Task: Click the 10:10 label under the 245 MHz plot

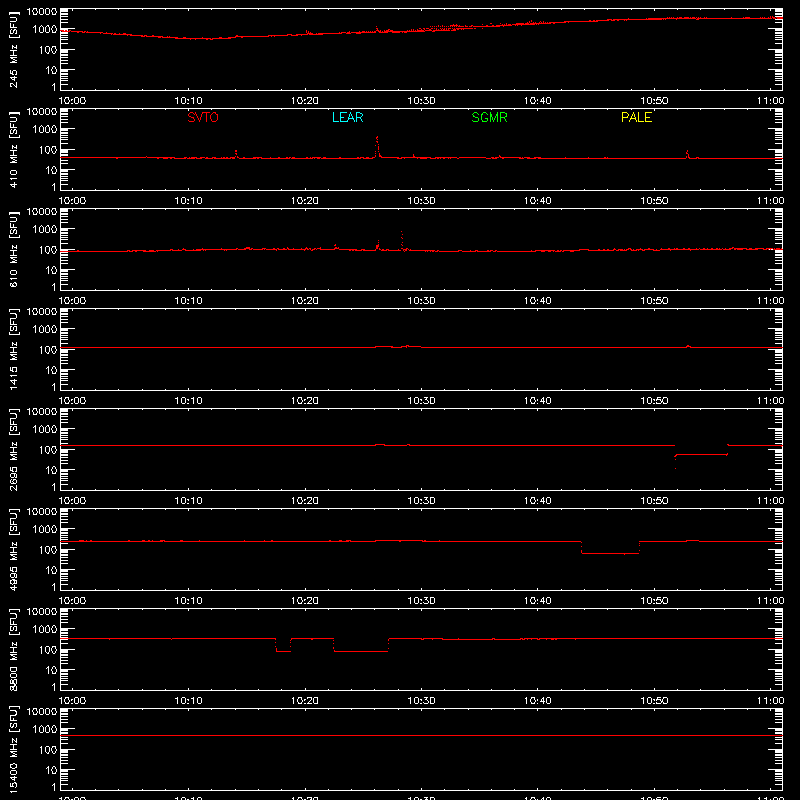Action: (189, 101)
